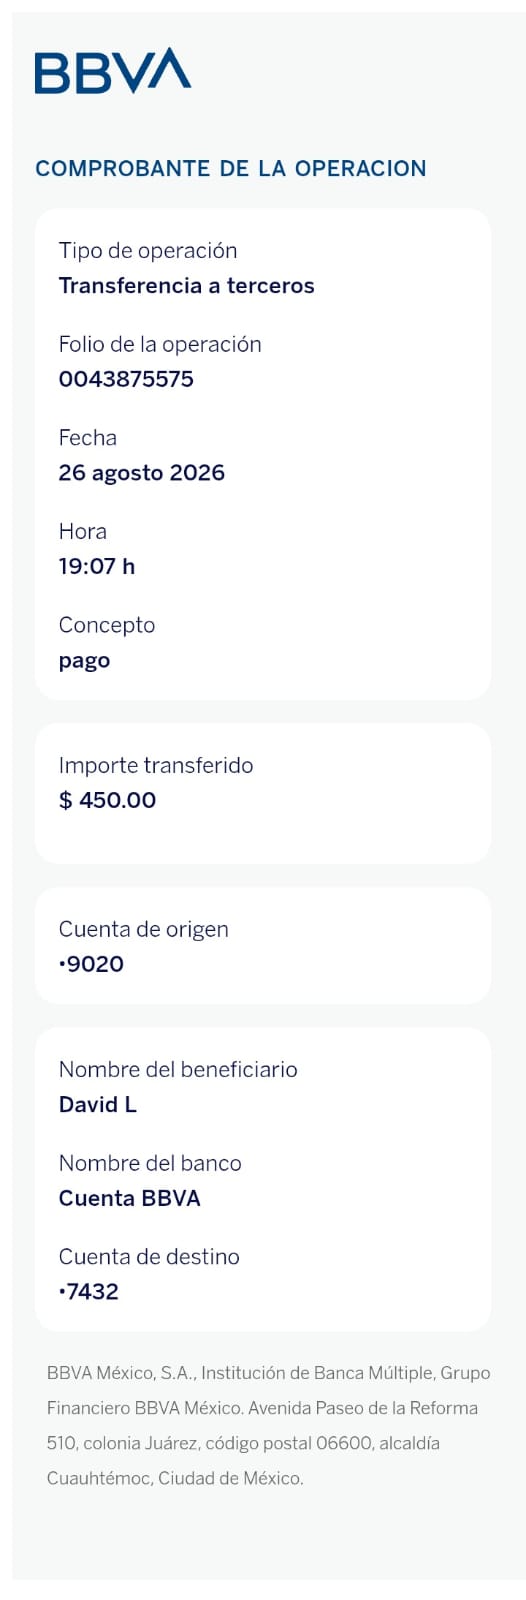This screenshot has height=1600, width=526.
Task: Click the Nombre del banco label
Action: (150, 1163)
